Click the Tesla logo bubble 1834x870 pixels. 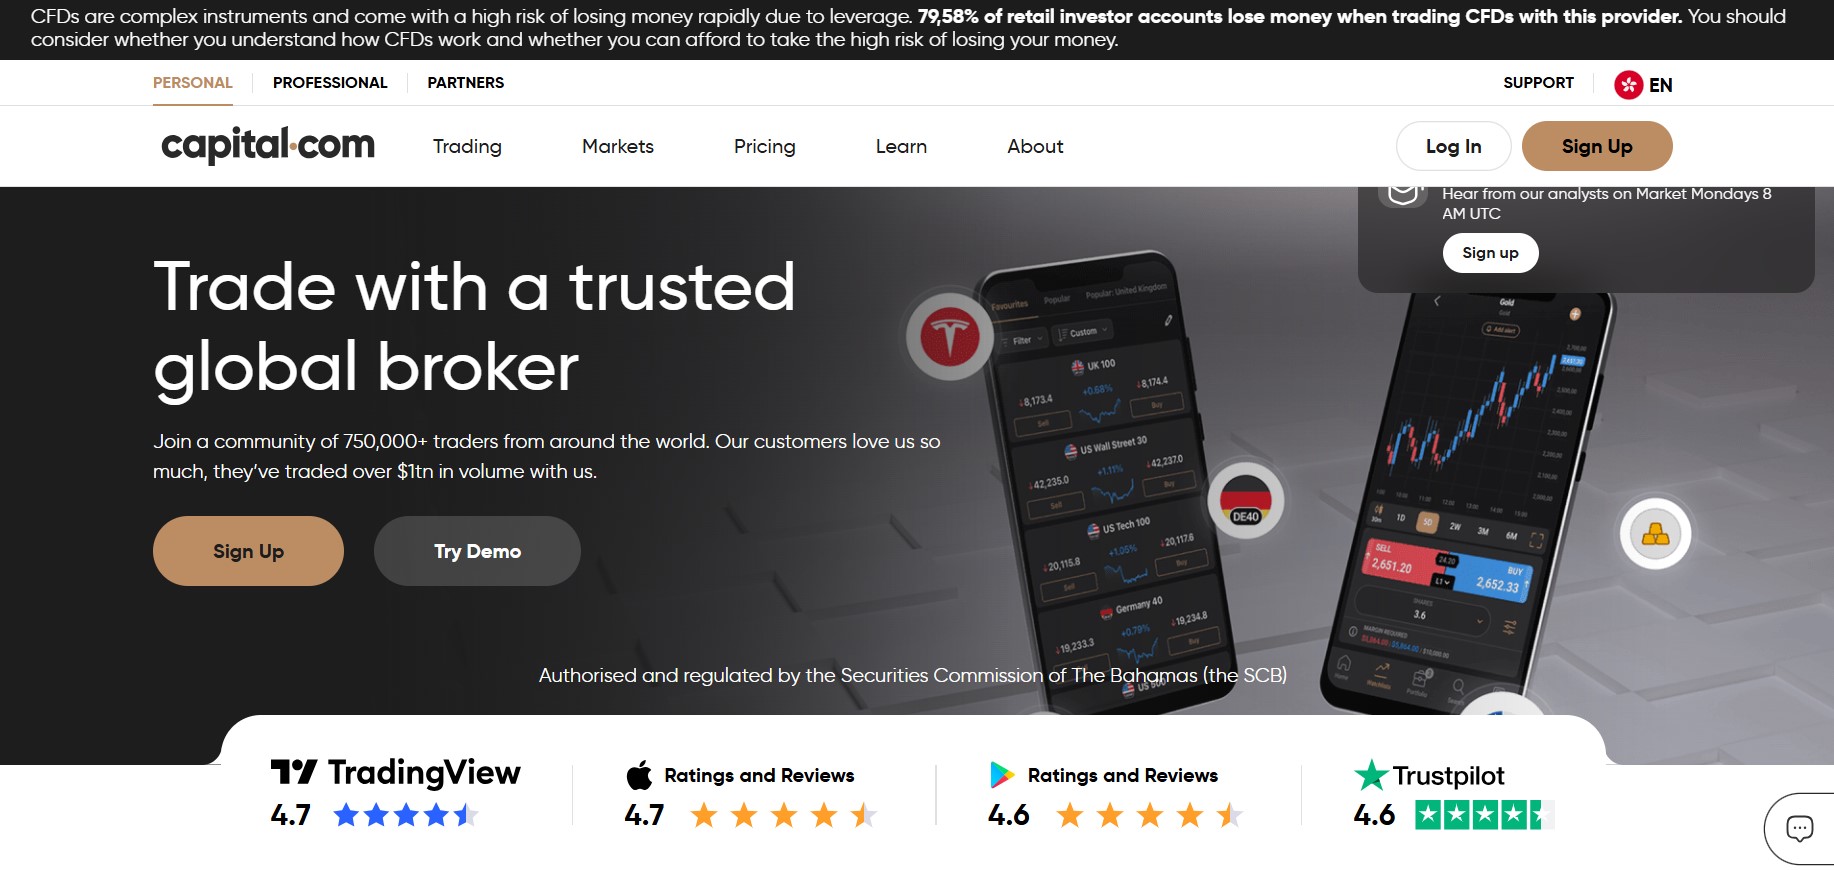[x=949, y=337]
